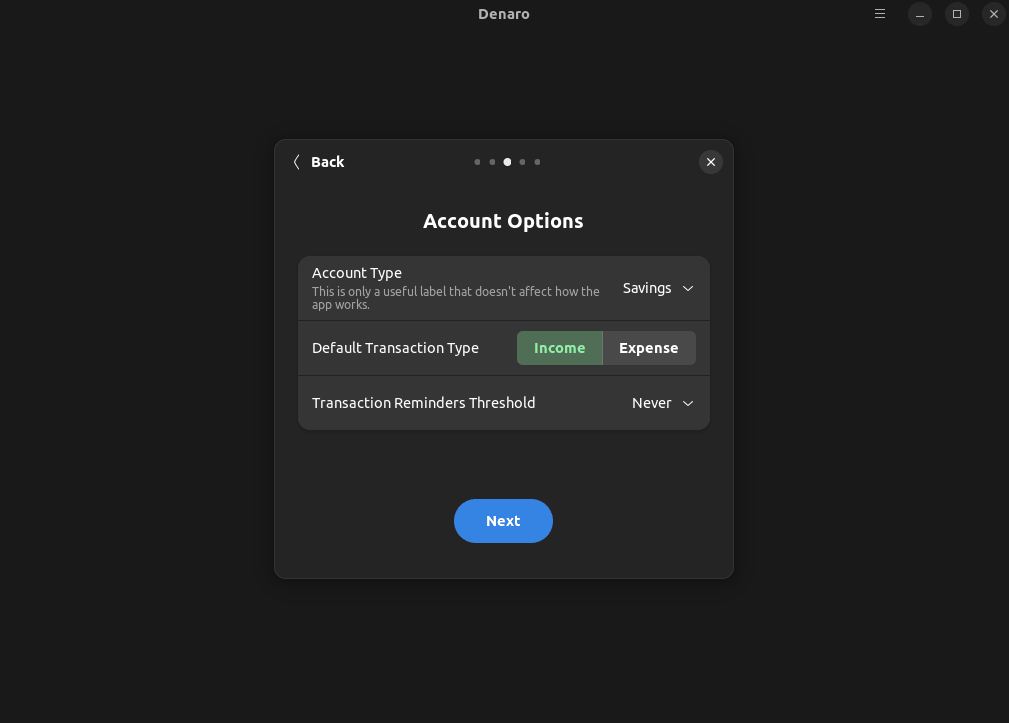Open the hamburger main menu
Screen dimensions: 1009x723
pyautogui.click(x=880, y=14)
